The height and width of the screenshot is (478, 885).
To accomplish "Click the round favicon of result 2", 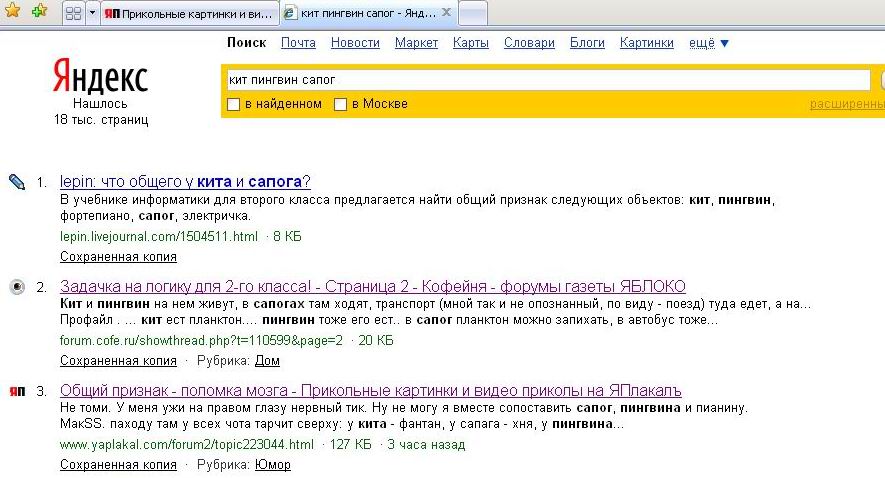I will click(17, 287).
